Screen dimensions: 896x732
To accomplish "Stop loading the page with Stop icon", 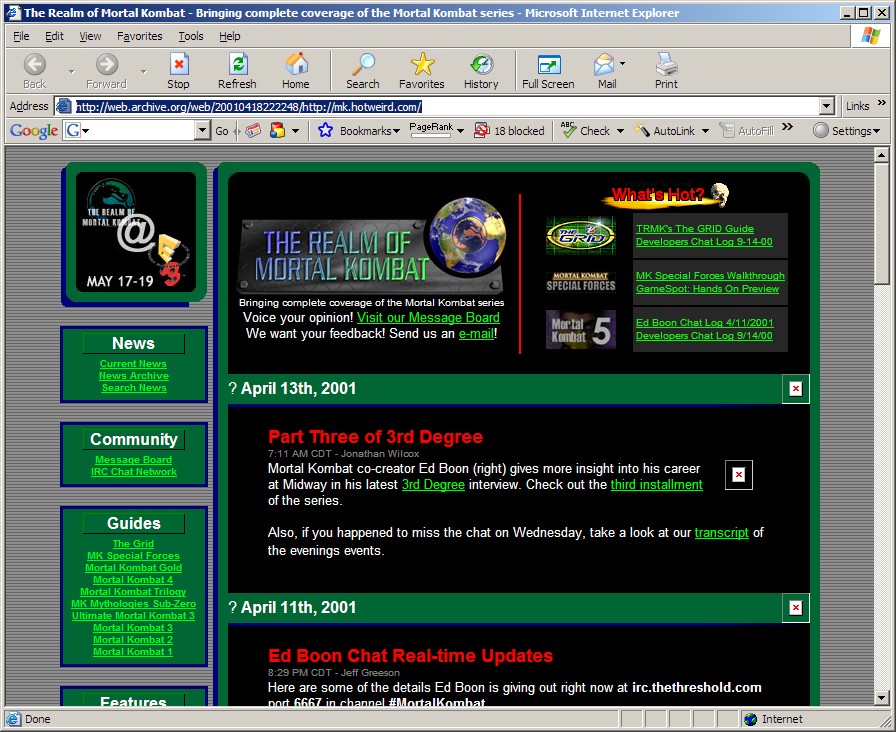I will (x=178, y=65).
